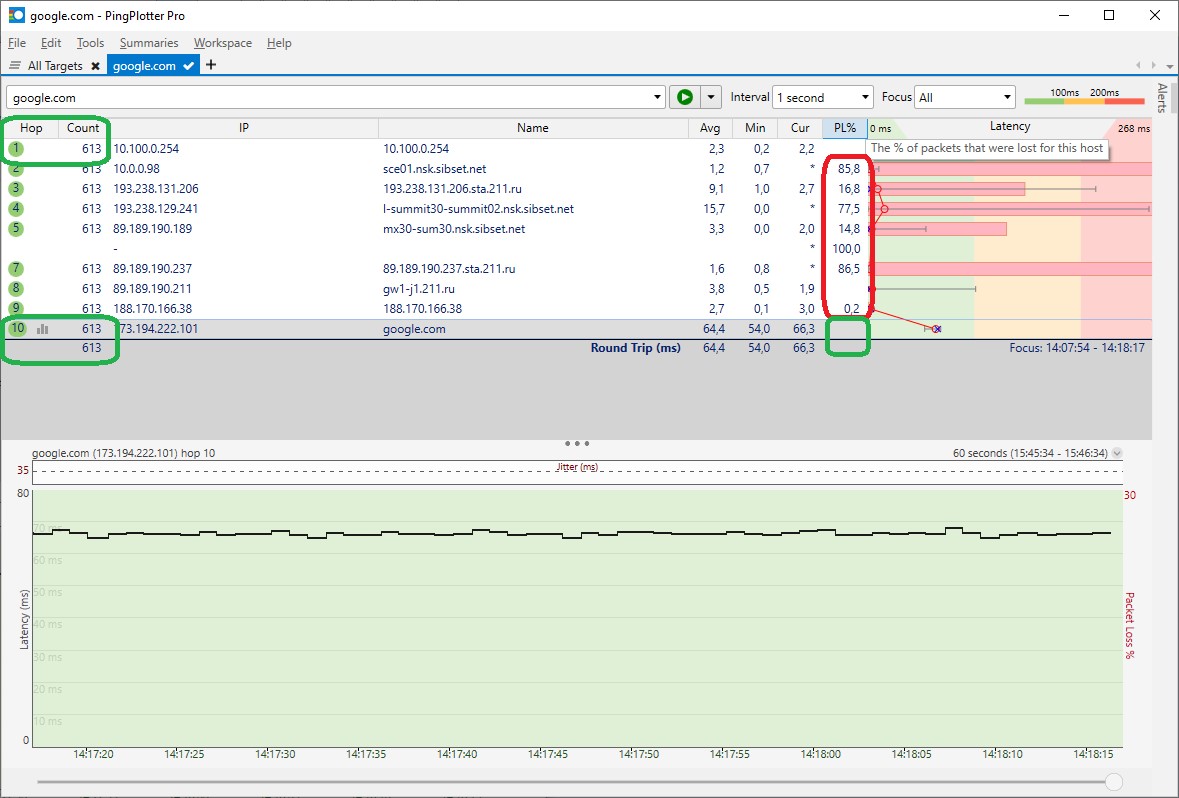Viewport: 1179px width, 798px height.
Task: Open the Interval dropdown set to 1 second
Action: click(823, 97)
